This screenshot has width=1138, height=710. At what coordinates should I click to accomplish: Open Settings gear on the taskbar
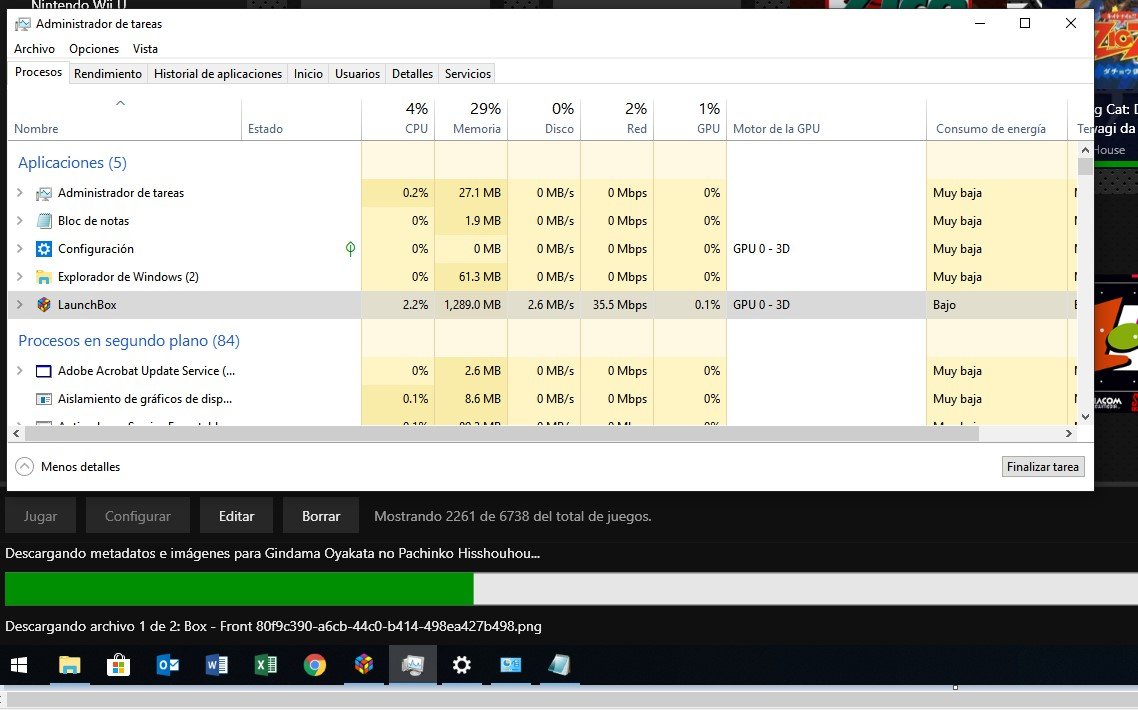[x=462, y=665]
